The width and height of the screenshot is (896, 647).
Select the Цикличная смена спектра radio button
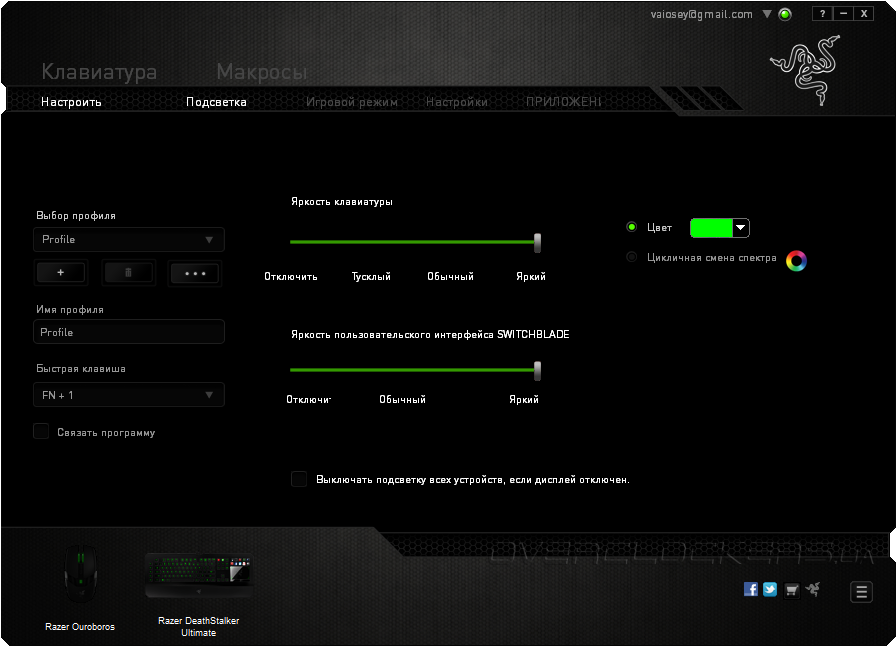coord(631,257)
